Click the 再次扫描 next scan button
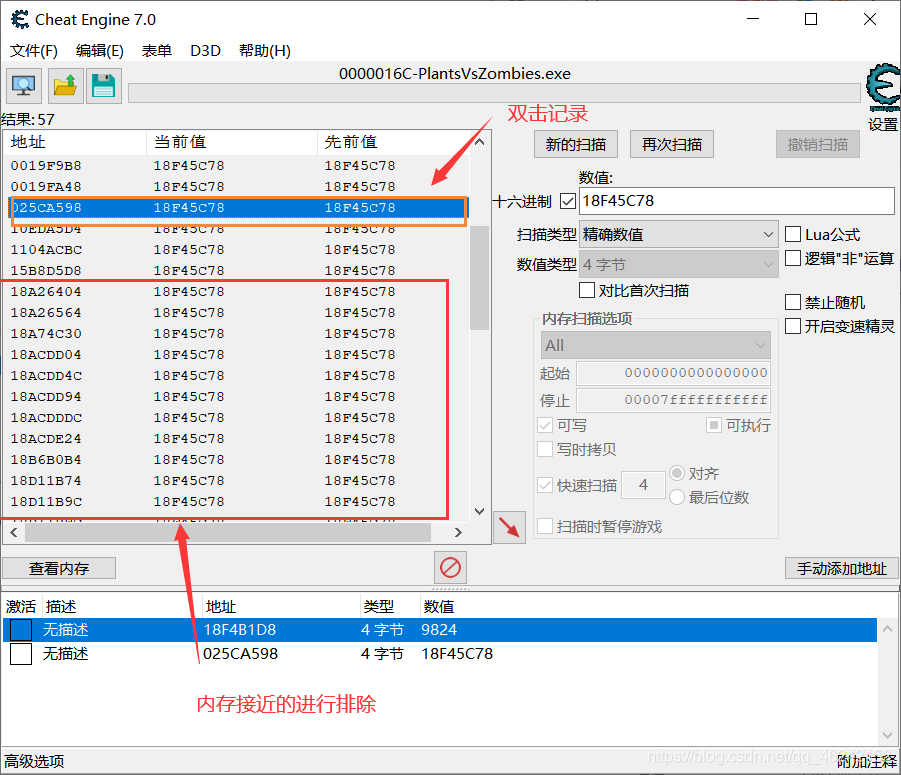This screenshot has width=901, height=775. click(672, 144)
